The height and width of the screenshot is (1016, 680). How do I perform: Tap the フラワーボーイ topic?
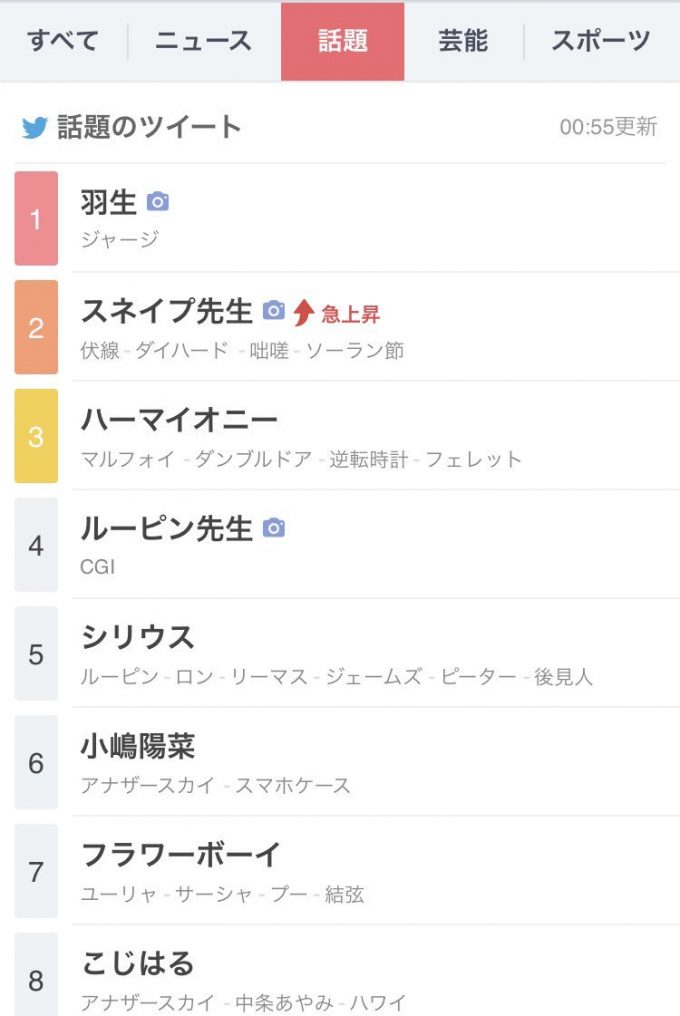click(180, 855)
